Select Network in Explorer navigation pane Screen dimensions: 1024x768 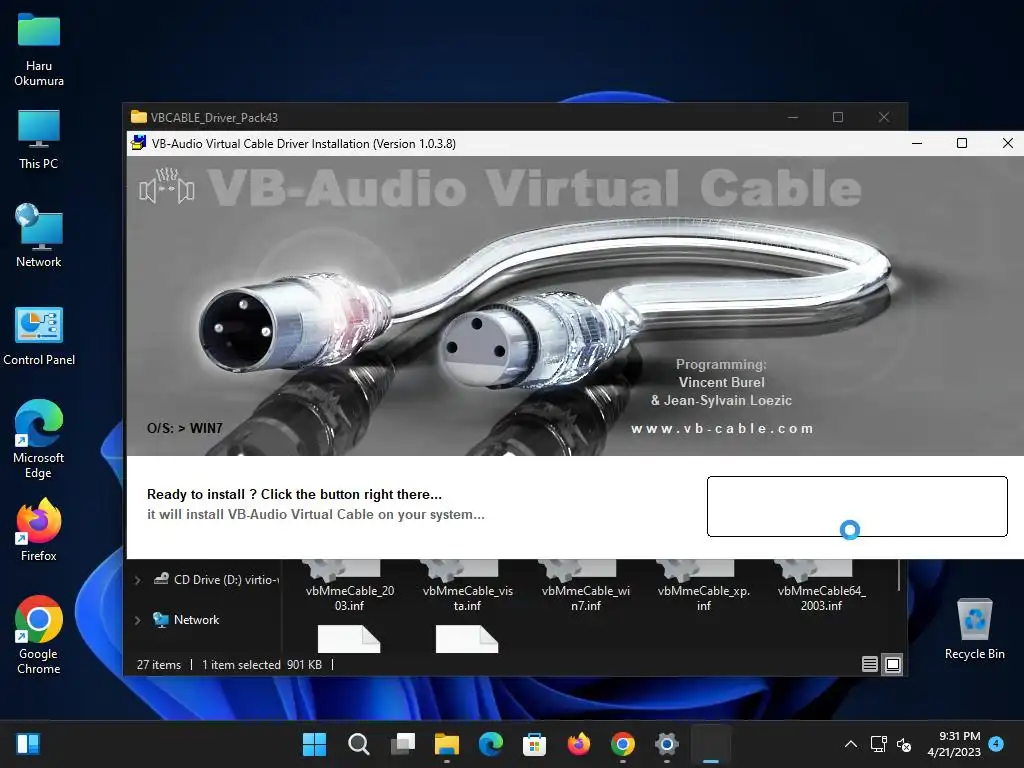pyautogui.click(x=186, y=620)
